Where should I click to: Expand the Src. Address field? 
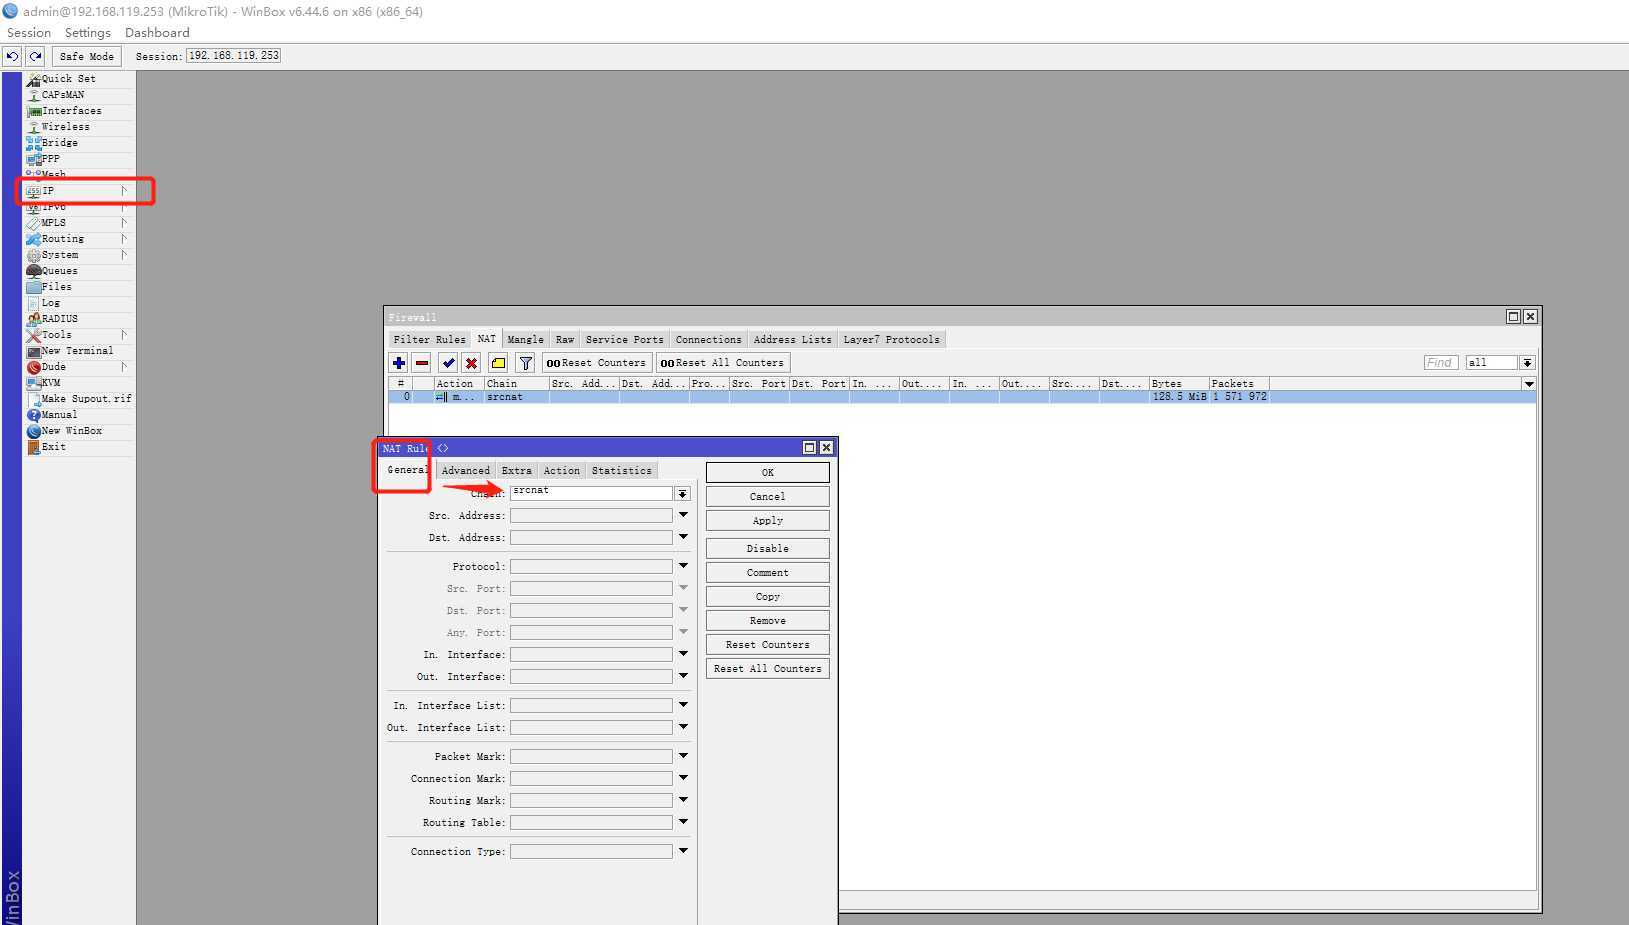[683, 515]
